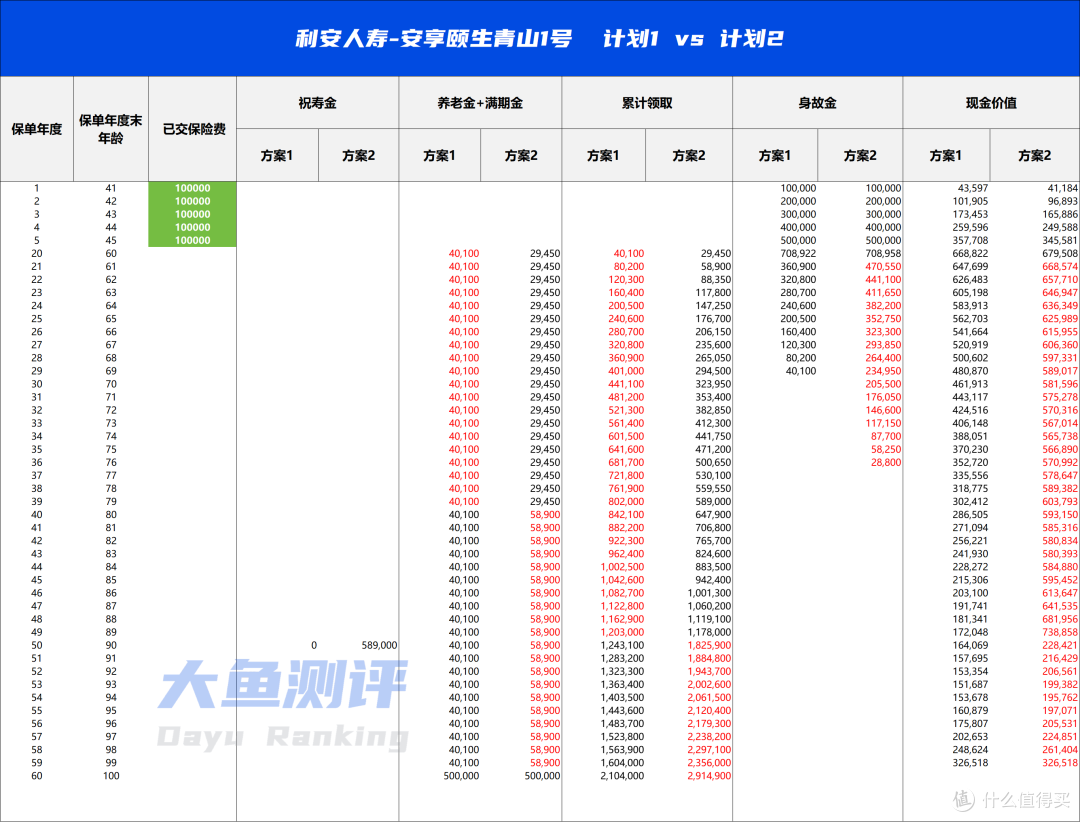Click red death benefit value 234,950
The image size is (1080, 822).
884,371
